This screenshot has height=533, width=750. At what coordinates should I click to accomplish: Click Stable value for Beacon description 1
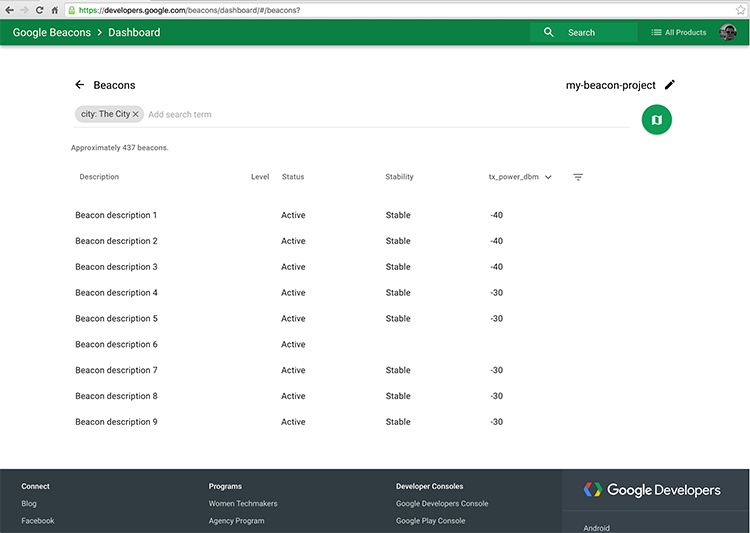(398, 215)
